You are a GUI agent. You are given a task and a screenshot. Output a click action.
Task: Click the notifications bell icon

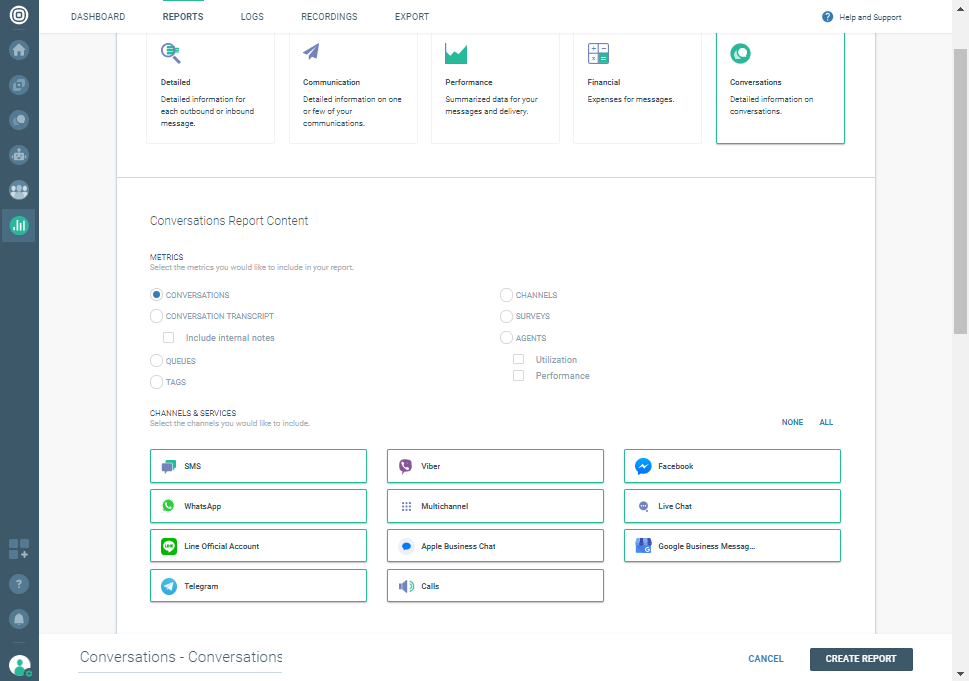19,618
